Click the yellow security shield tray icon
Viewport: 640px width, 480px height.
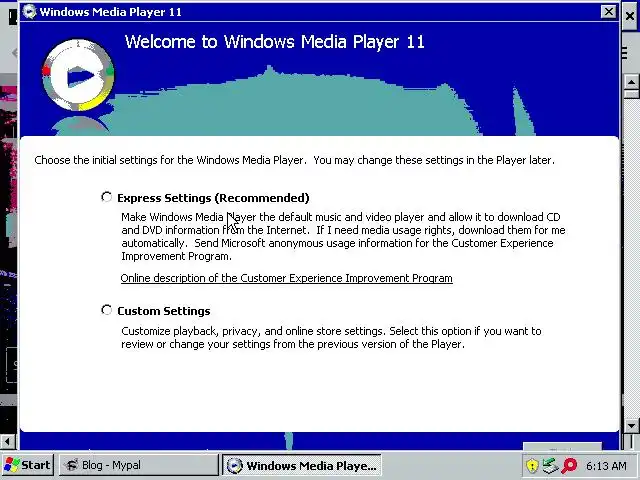(532, 465)
